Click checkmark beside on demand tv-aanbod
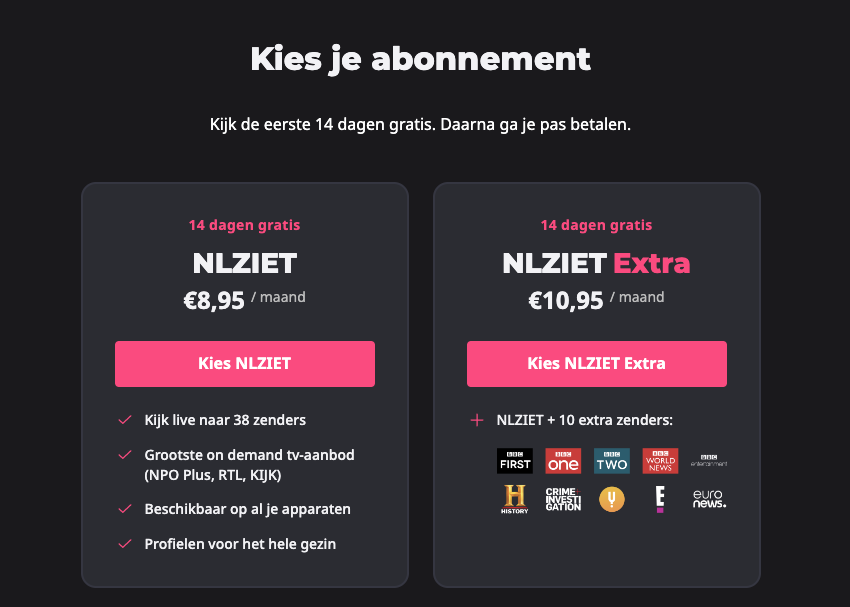 (x=125, y=454)
